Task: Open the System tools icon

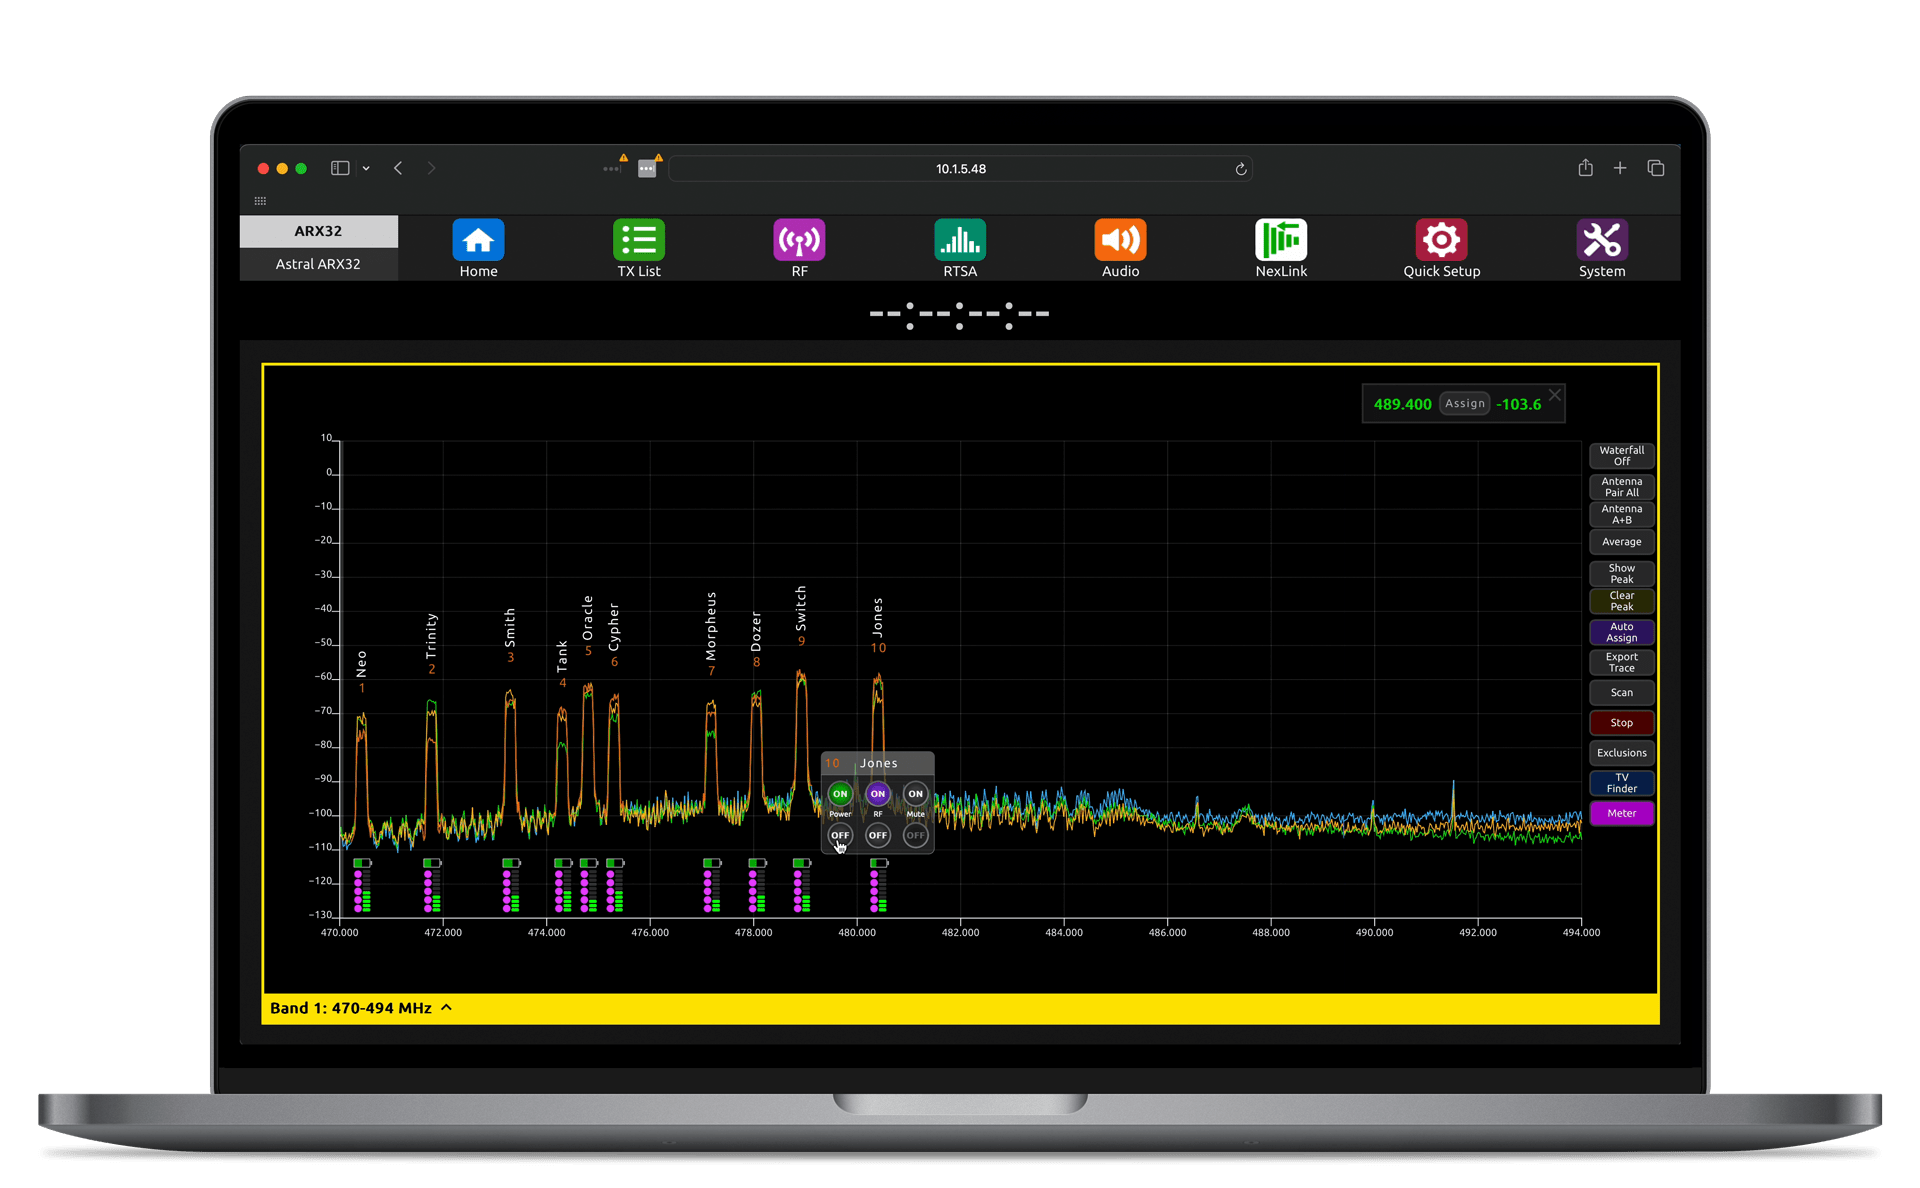Action: pos(1602,241)
